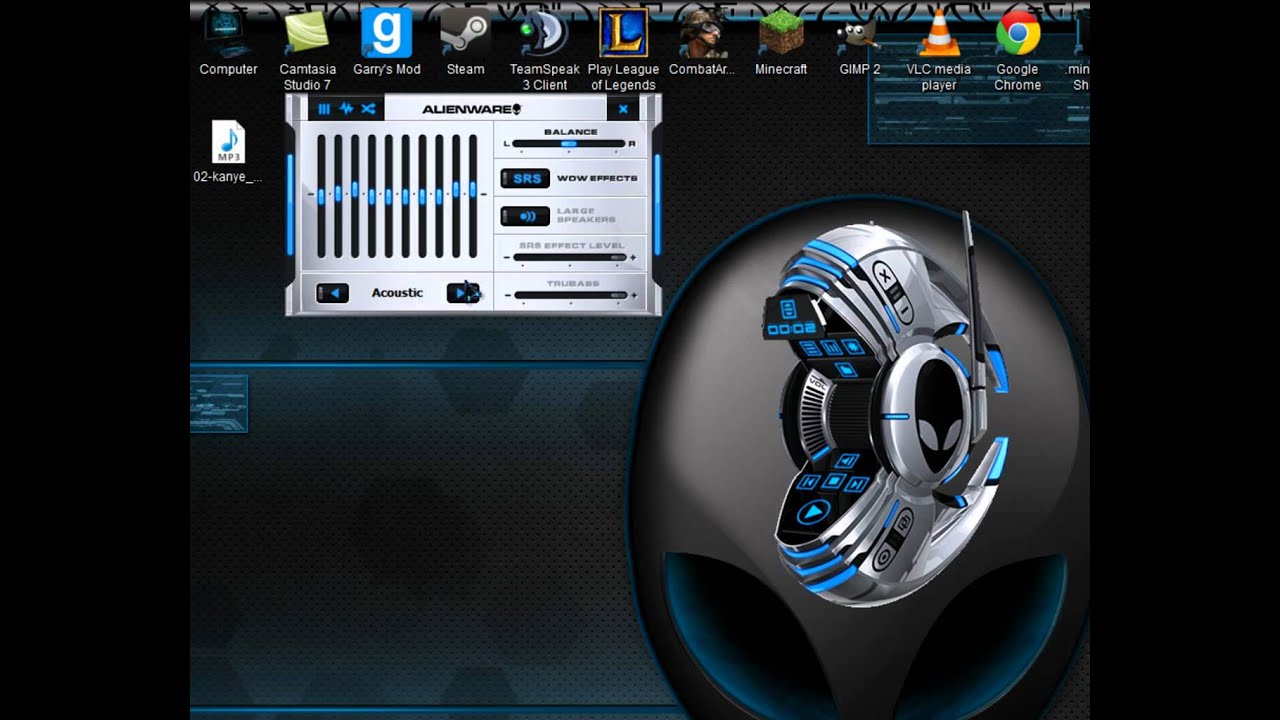Viewport: 1280px width, 720px height.
Task: Launch Minecraft from the desktop
Action: [781, 42]
